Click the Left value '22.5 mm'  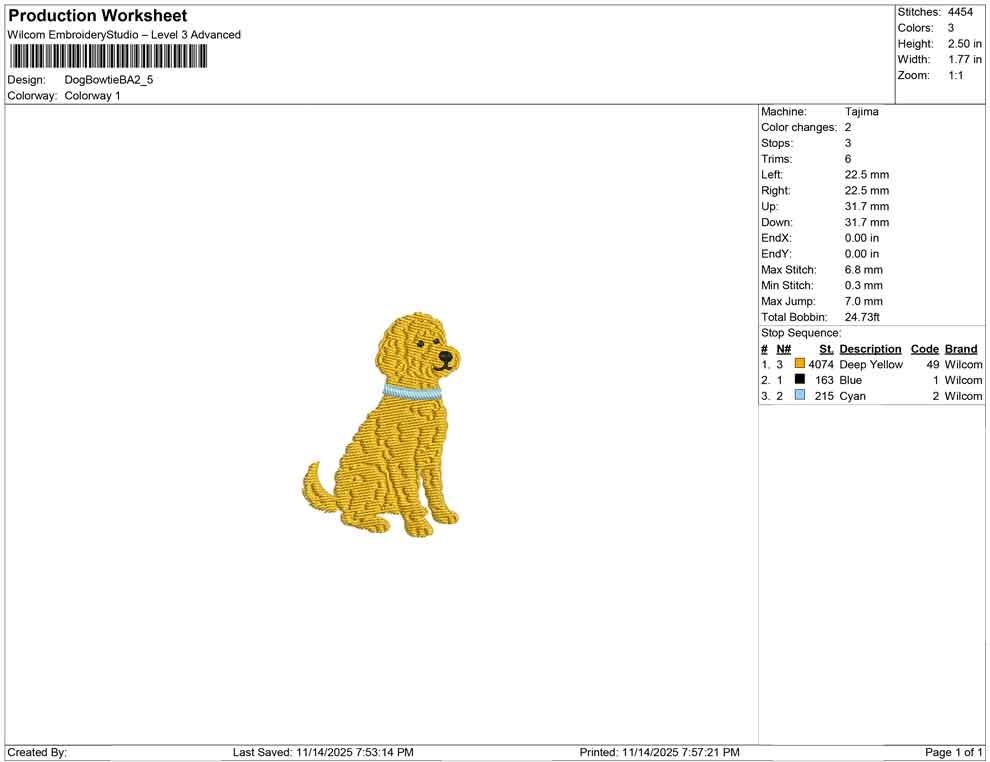867,174
